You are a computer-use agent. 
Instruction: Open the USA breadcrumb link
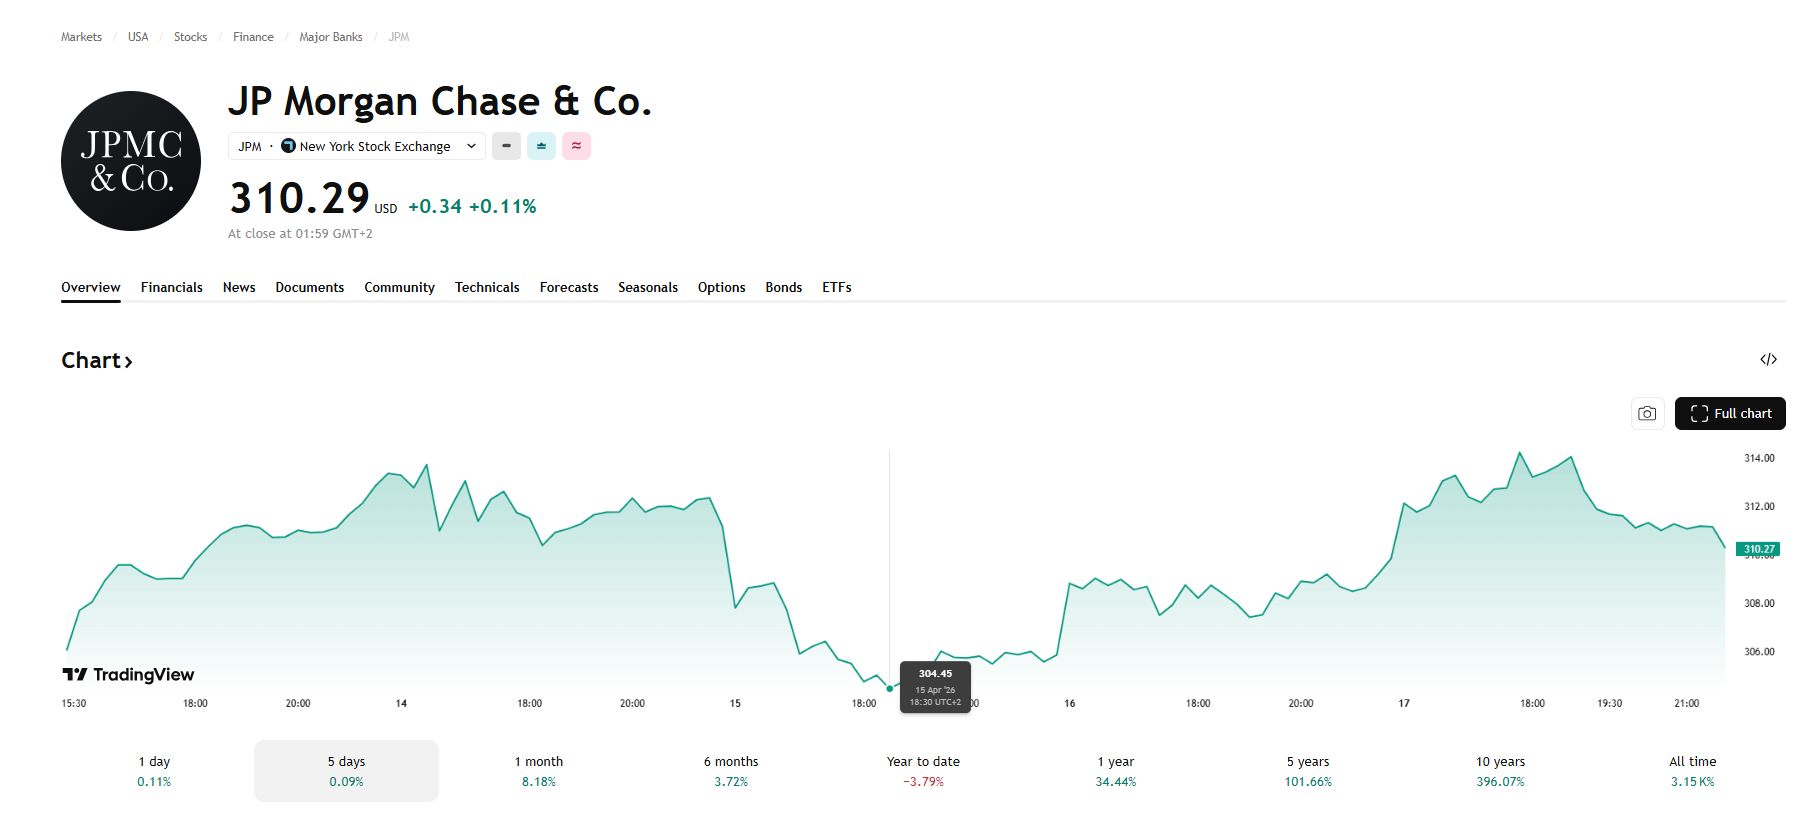tap(138, 37)
